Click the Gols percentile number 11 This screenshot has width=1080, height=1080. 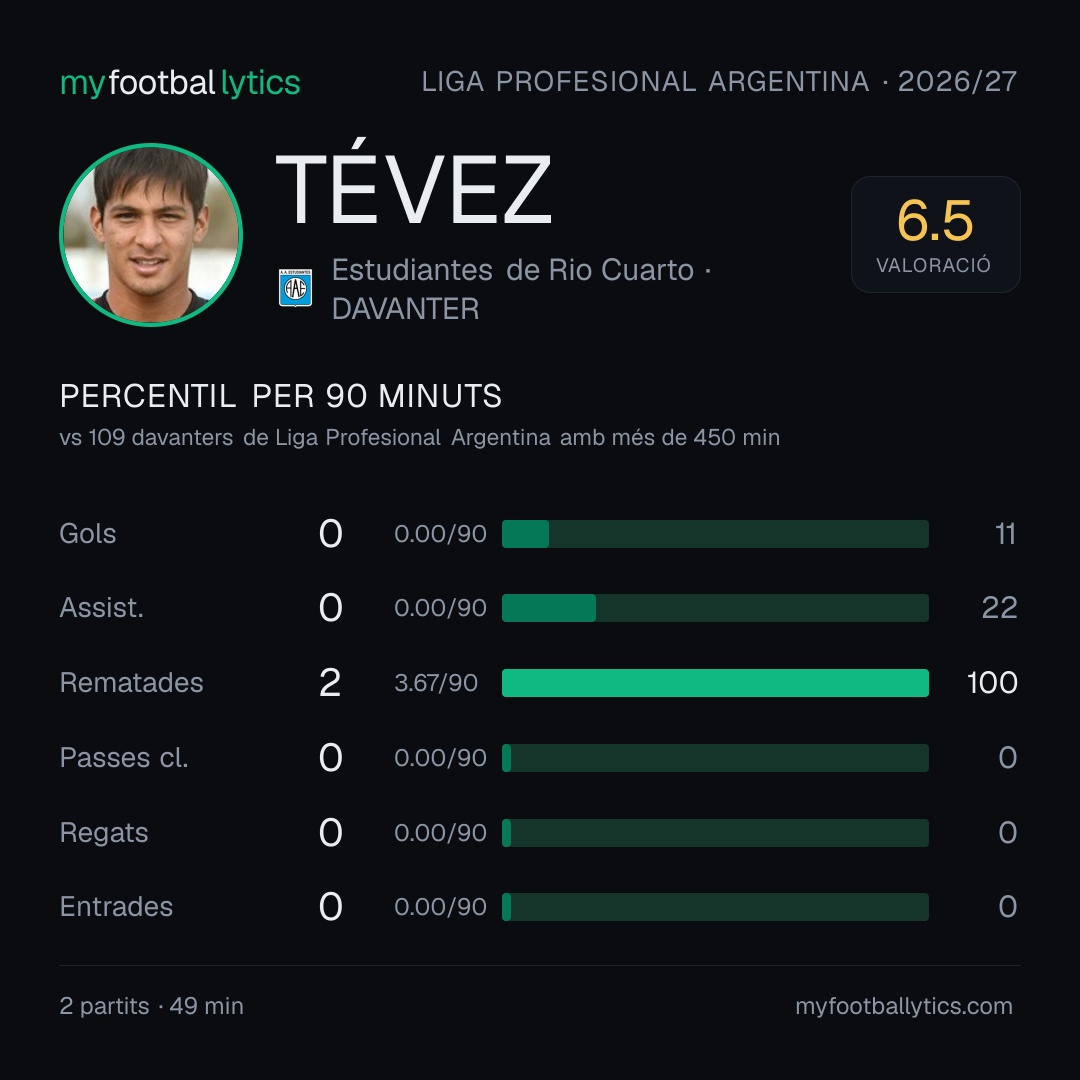[1006, 534]
